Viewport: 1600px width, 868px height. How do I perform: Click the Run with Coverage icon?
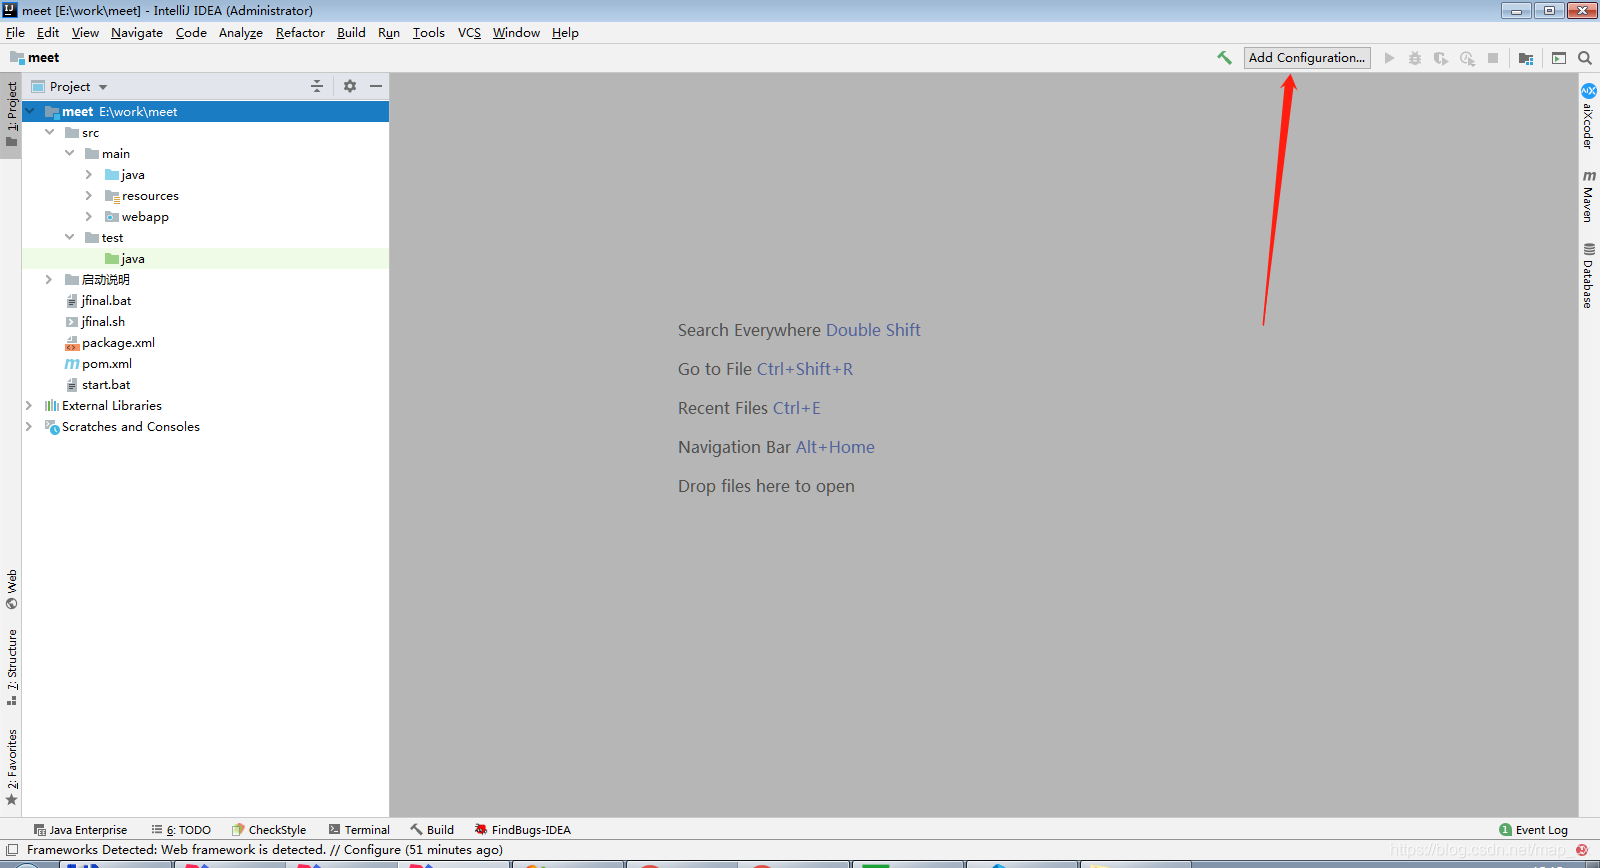coord(1441,58)
